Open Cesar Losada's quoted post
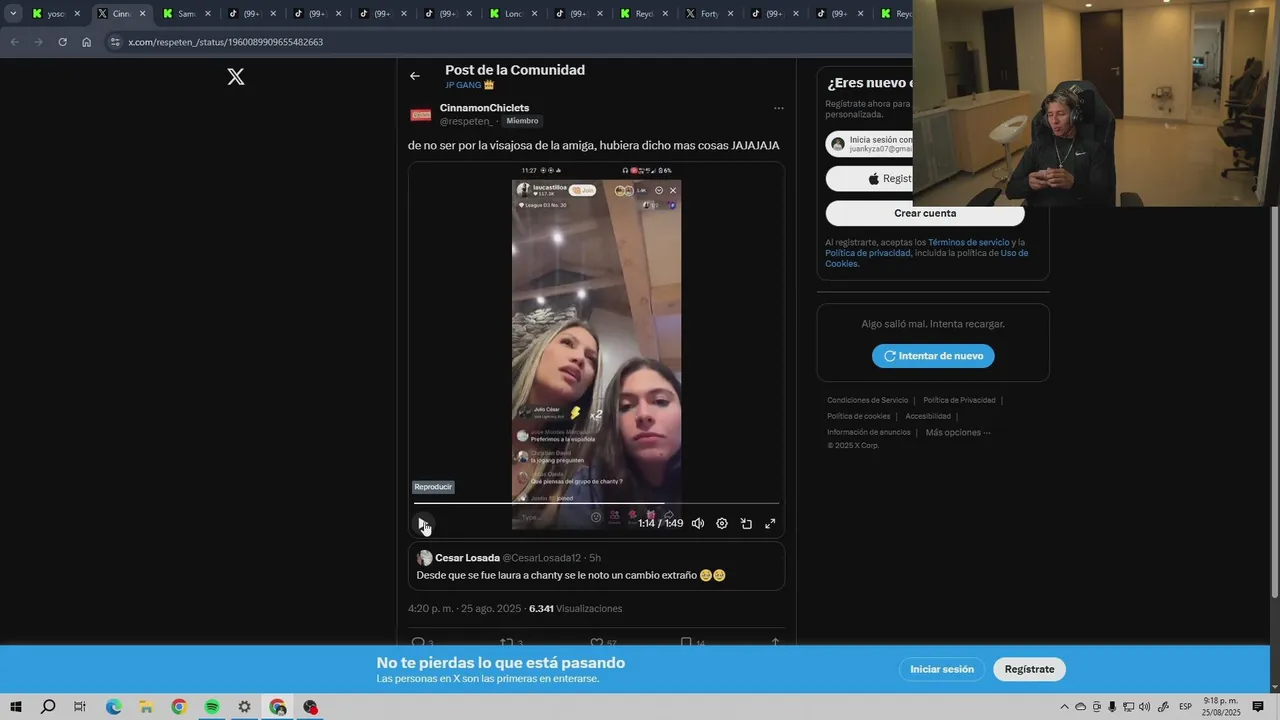This screenshot has width=1280, height=720. coord(596,566)
